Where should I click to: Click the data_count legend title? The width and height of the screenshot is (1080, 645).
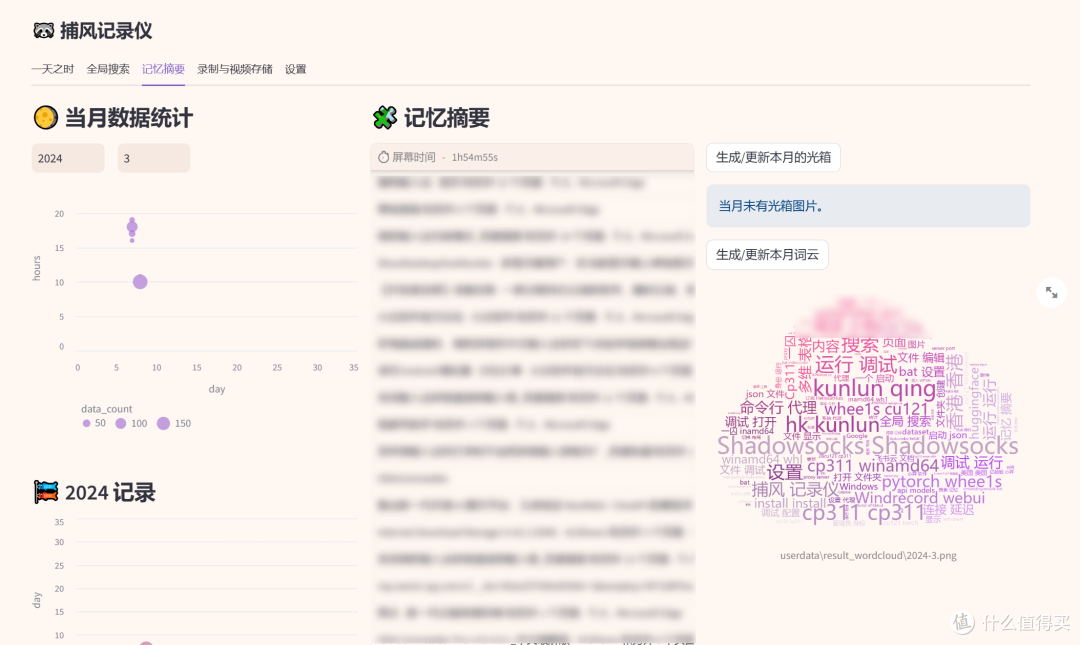click(x=107, y=409)
